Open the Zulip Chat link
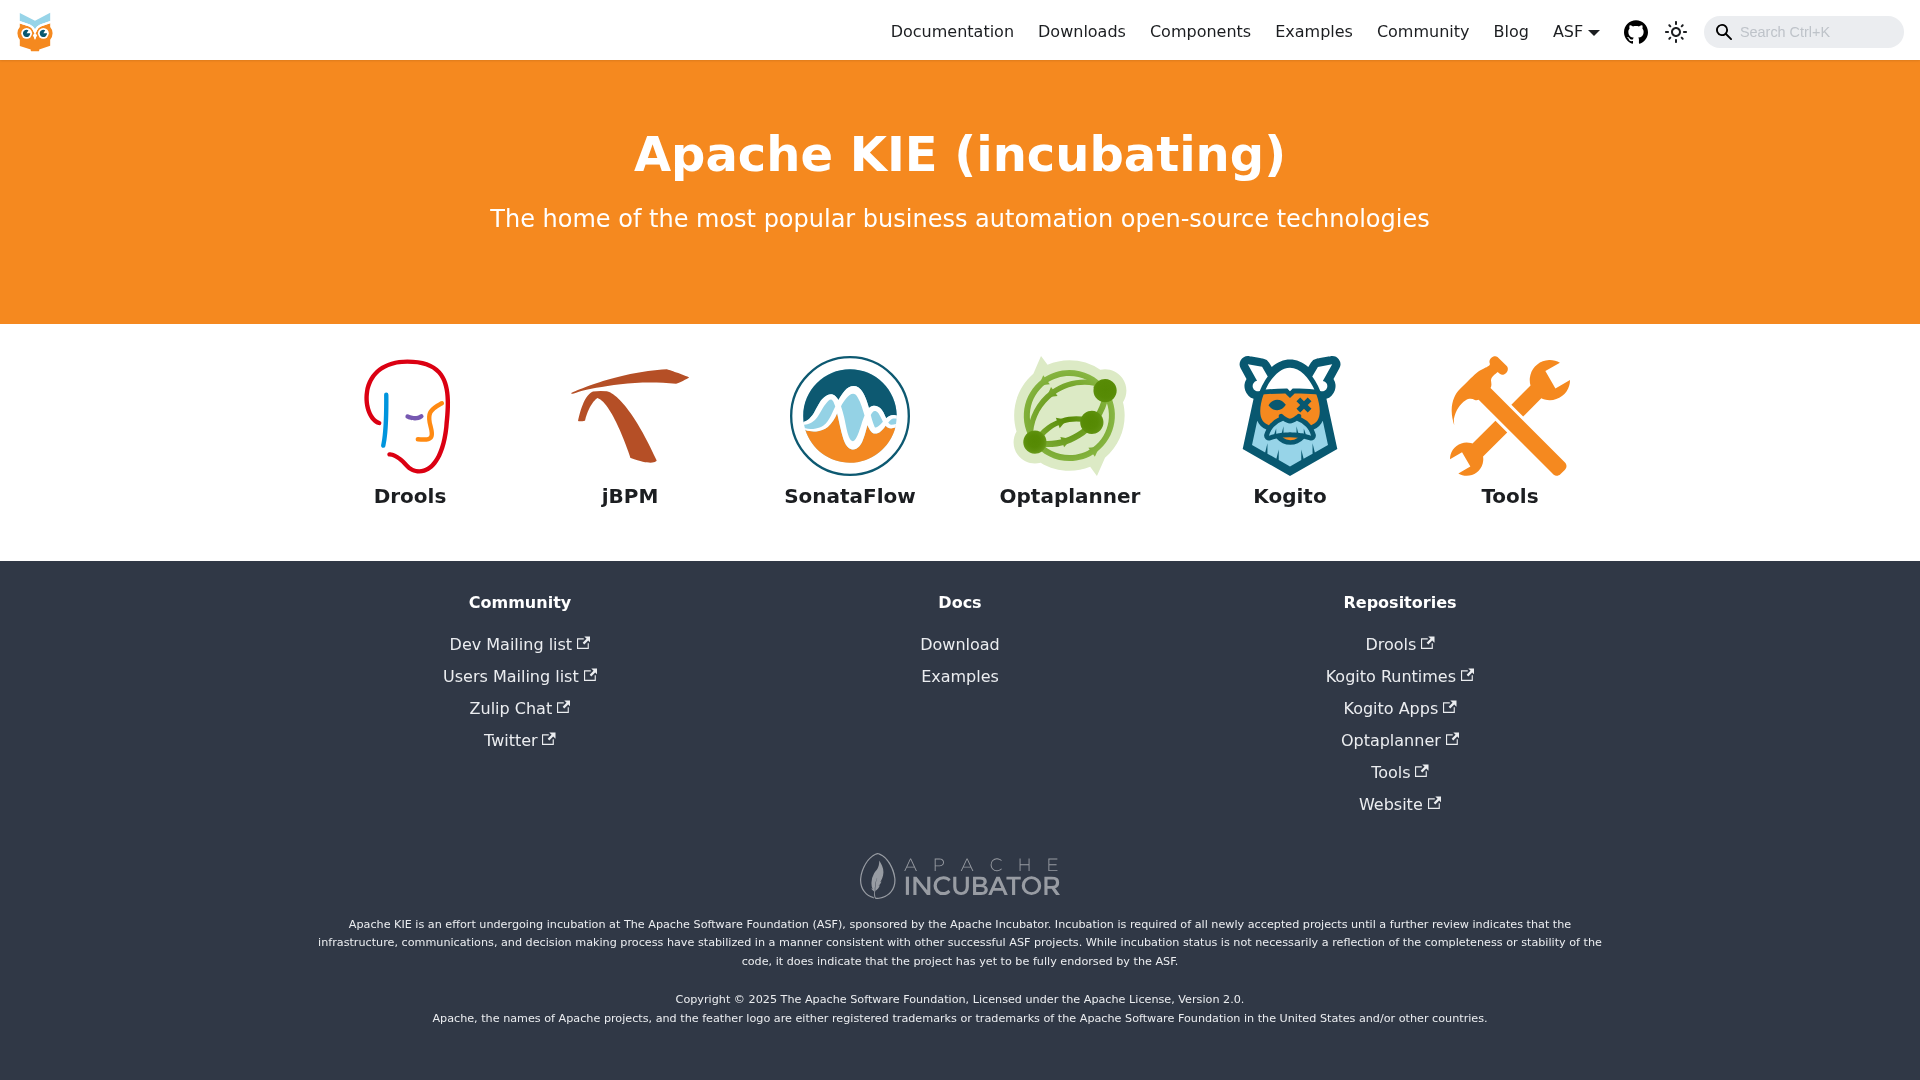The image size is (1920, 1080). (519, 708)
